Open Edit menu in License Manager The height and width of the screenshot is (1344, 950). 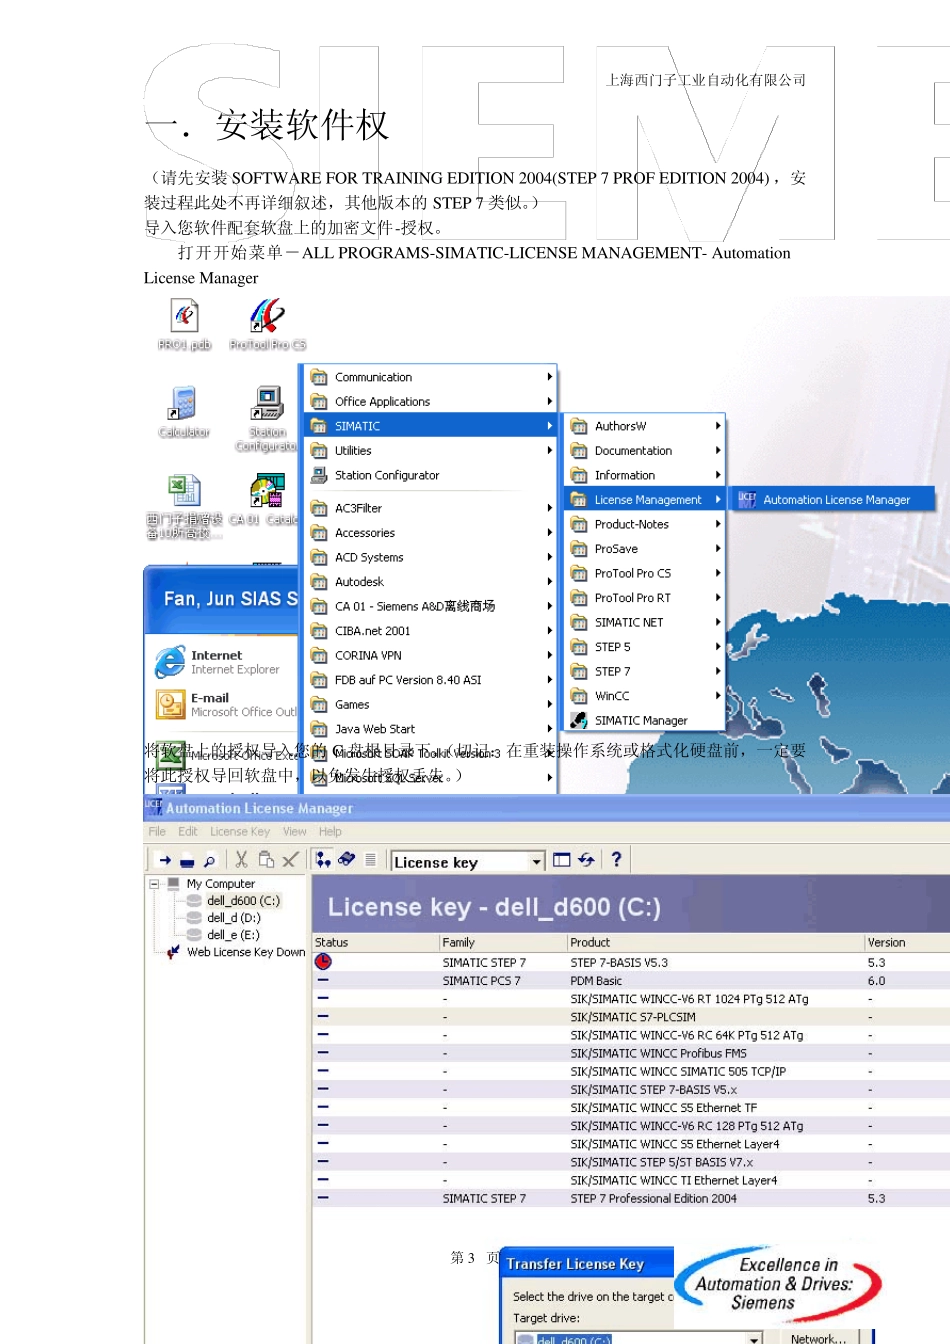point(188,832)
